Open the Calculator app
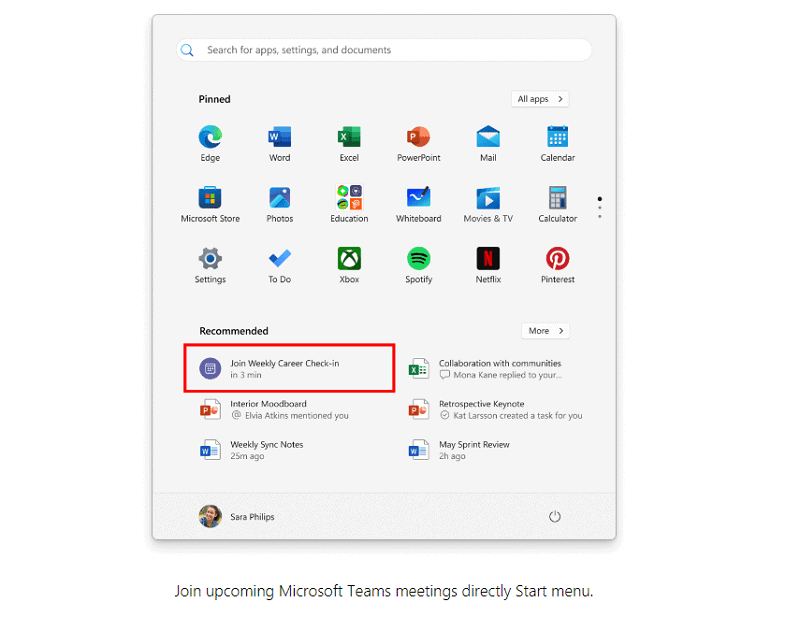The image size is (800, 631). click(558, 204)
